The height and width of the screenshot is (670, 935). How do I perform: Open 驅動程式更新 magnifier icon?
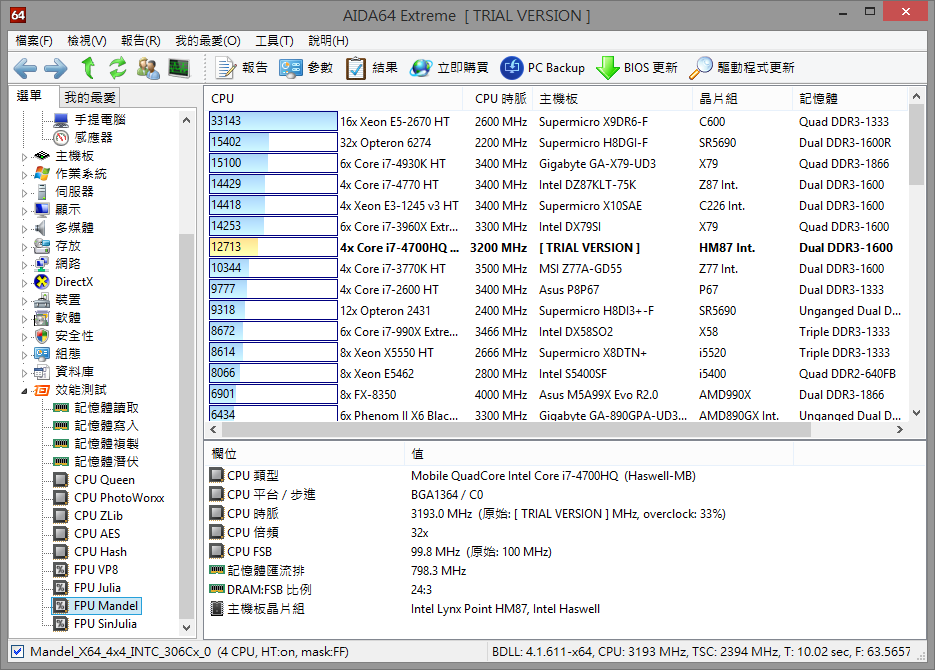pyautogui.click(x=701, y=68)
